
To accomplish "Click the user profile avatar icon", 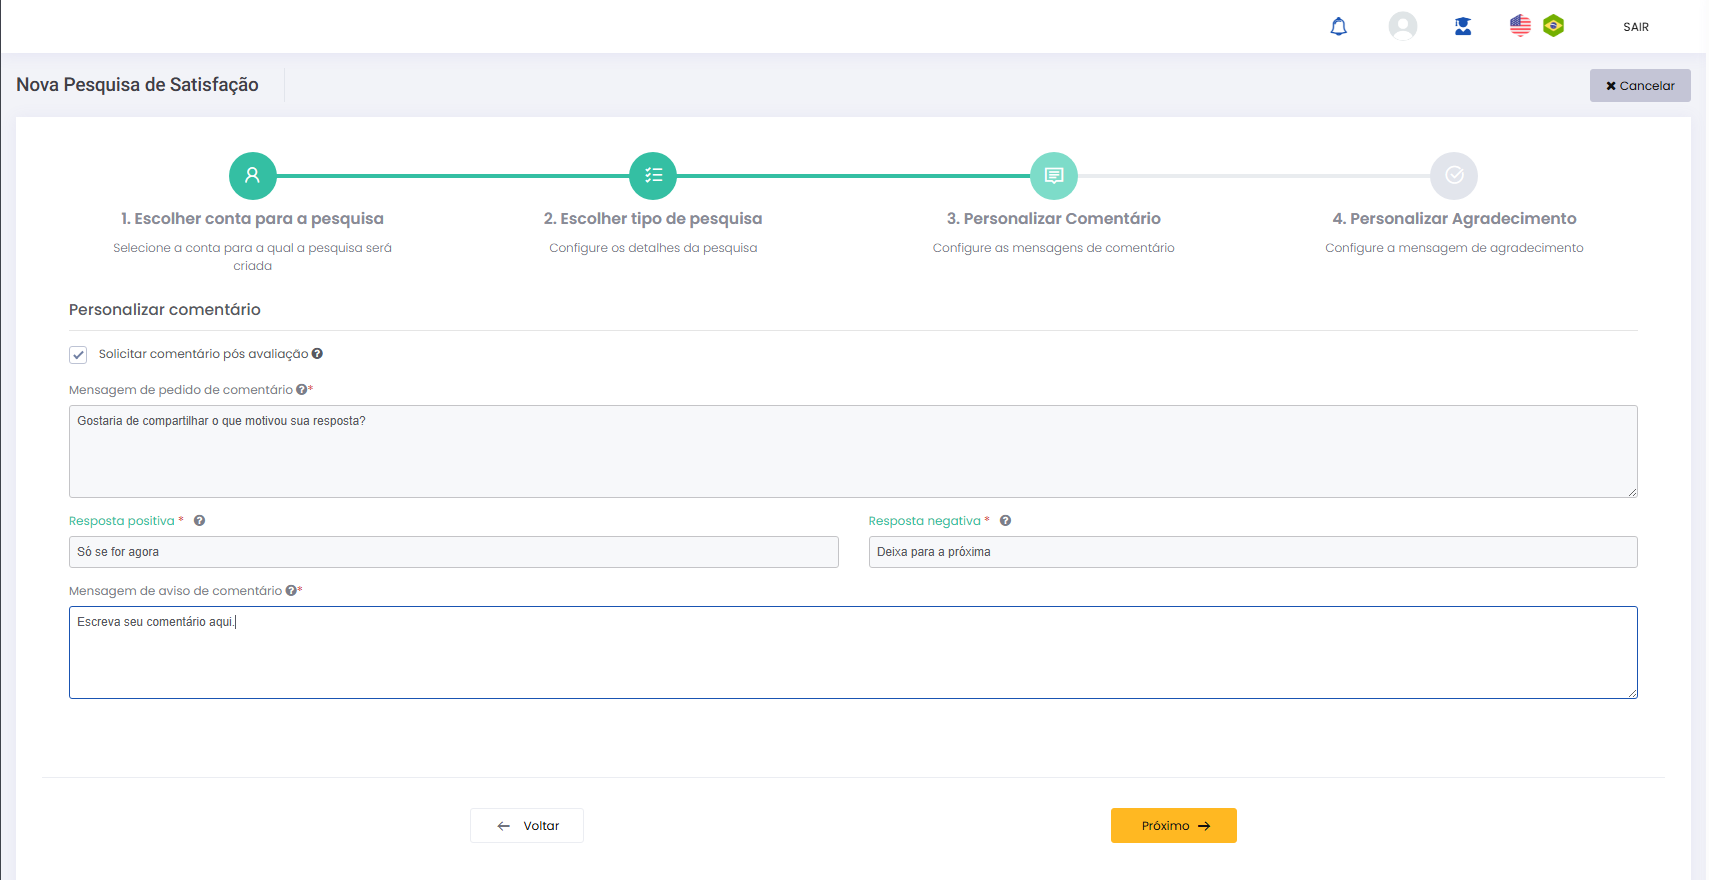I will click(1402, 26).
